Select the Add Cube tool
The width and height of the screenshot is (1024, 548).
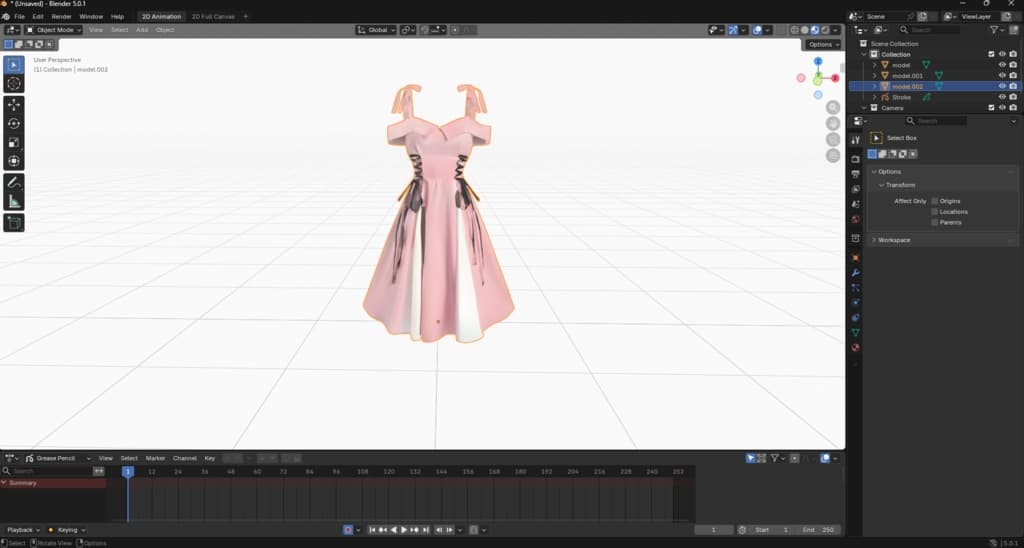[14, 223]
